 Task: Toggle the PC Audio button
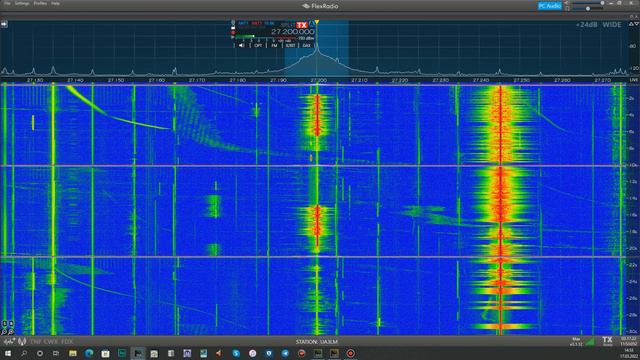click(x=549, y=6)
